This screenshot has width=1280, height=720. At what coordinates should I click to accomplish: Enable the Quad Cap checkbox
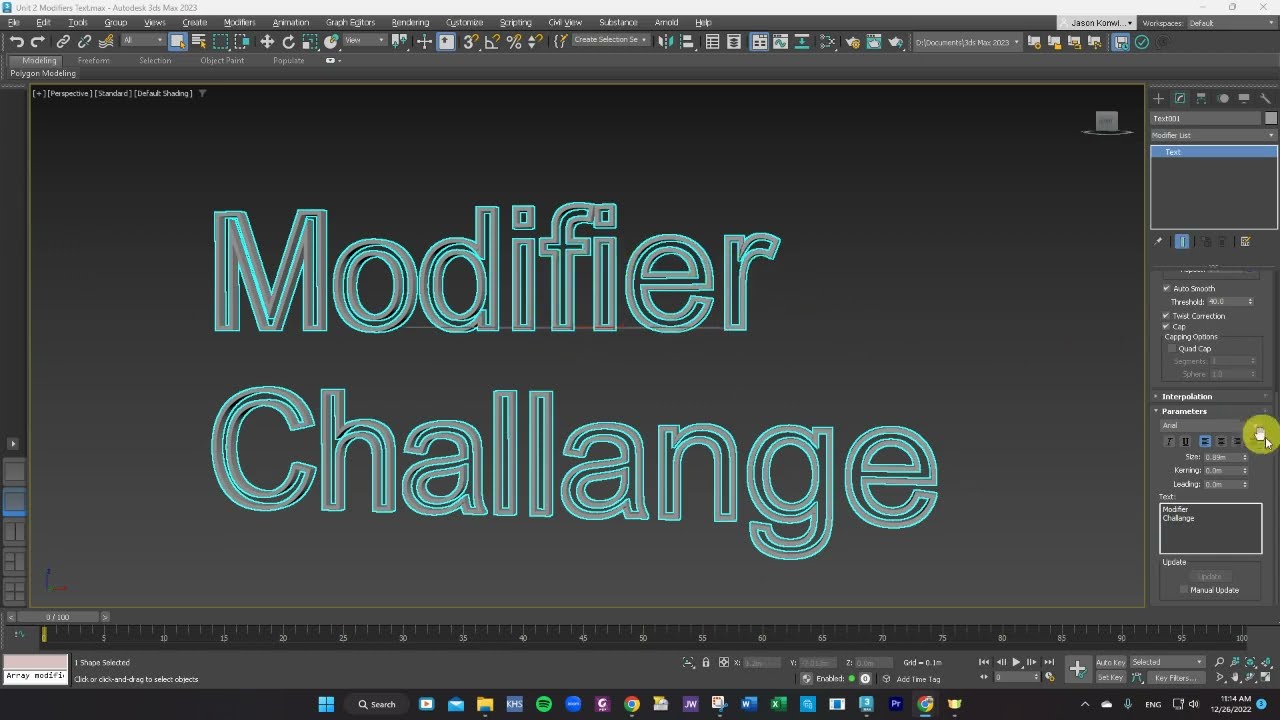coord(1173,348)
